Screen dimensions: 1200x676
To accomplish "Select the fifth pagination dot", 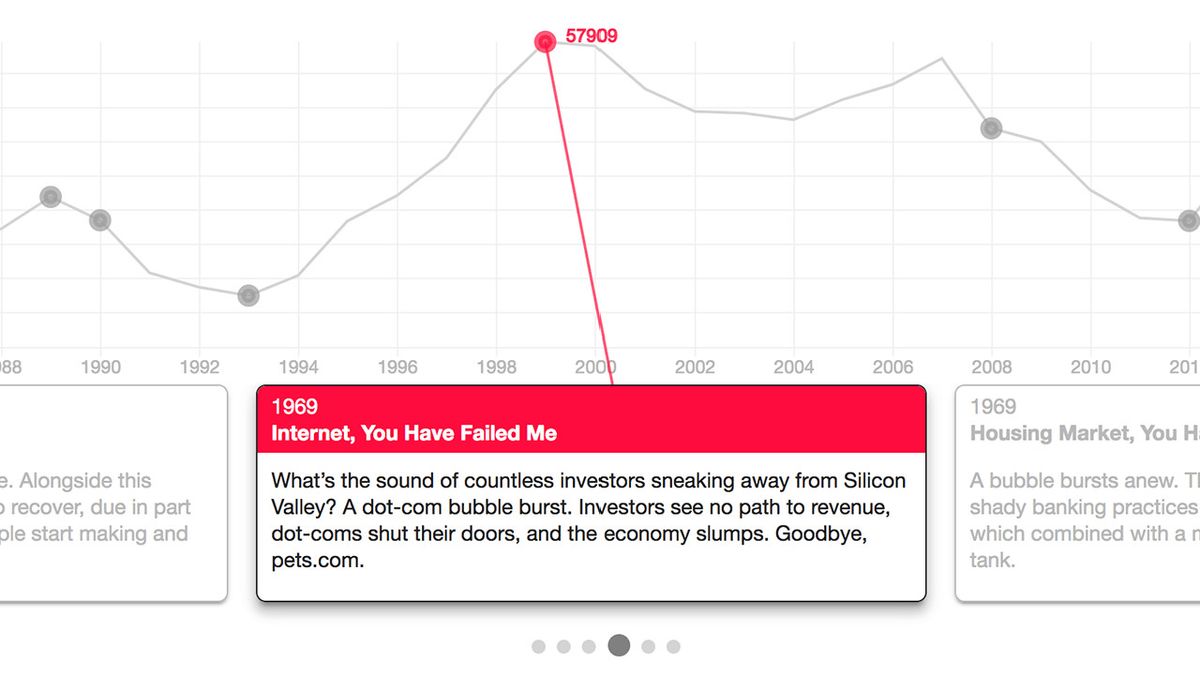I will pyautogui.click(x=648, y=647).
